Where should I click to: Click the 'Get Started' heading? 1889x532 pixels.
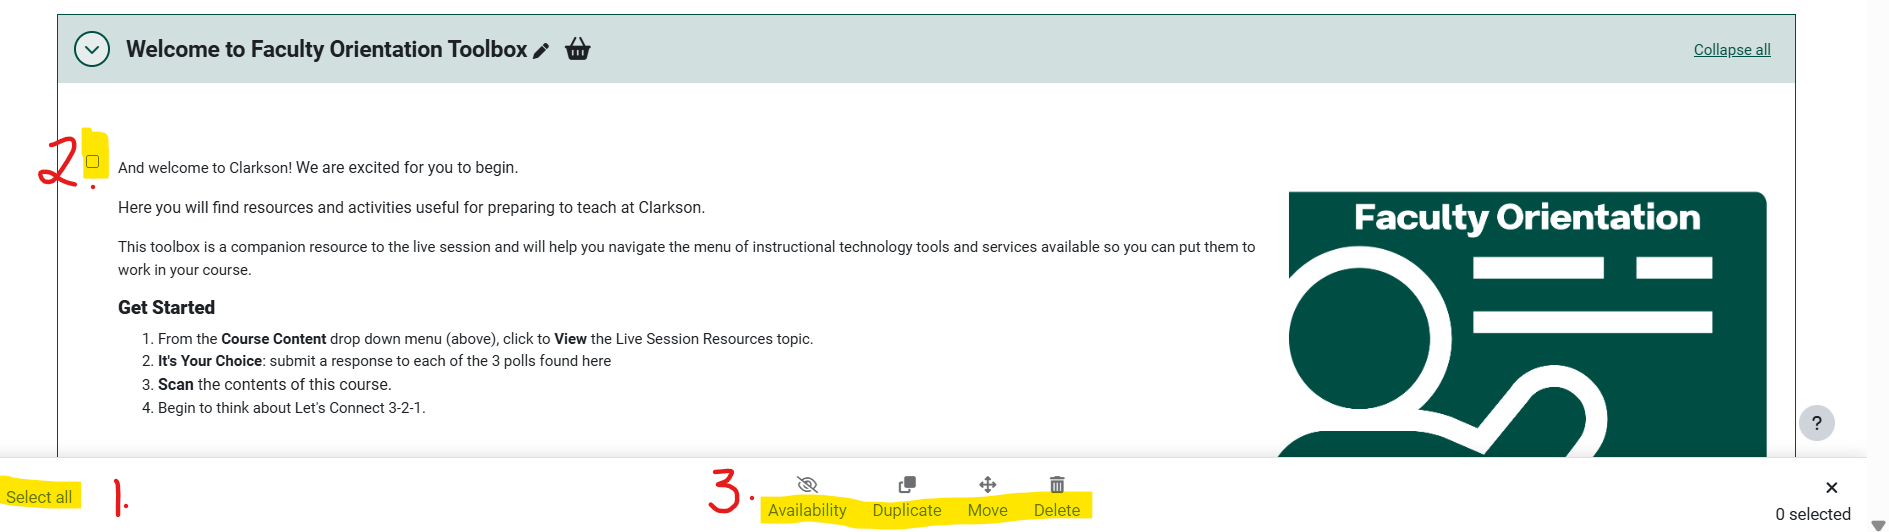click(166, 308)
